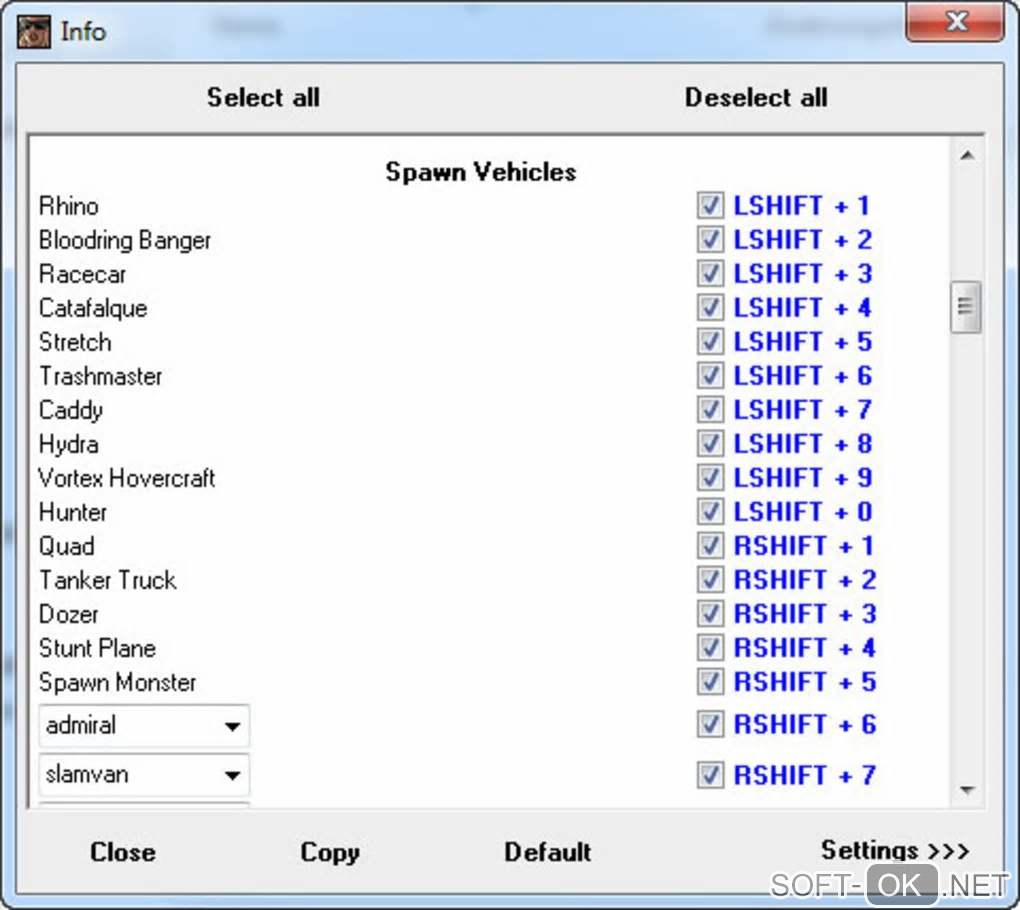Click the Stunt Plane label
This screenshot has width=1020, height=910.
[x=98, y=649]
